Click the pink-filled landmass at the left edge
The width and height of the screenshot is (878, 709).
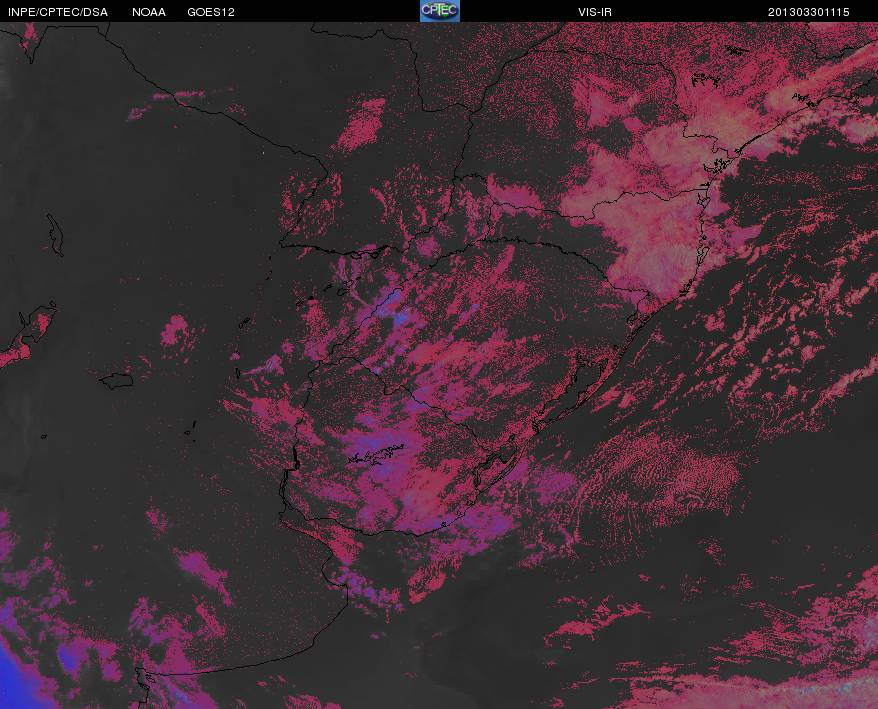25,336
